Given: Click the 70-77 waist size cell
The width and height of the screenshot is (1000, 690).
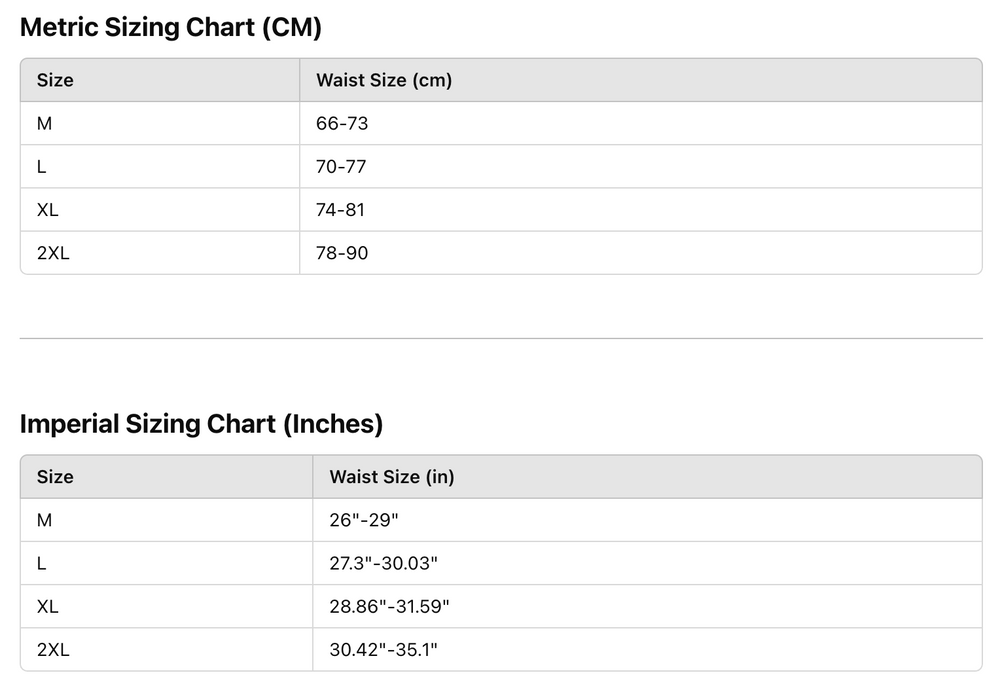Looking at the screenshot, I should click(341, 167).
